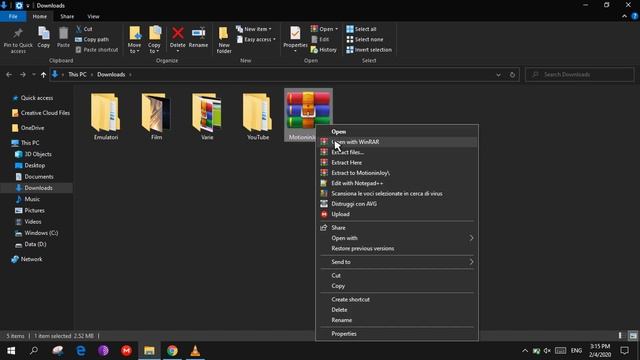Viewport: 640px width, 360px height.
Task: Choose Distruggi con AVG in the context menu
Action: [397, 204]
